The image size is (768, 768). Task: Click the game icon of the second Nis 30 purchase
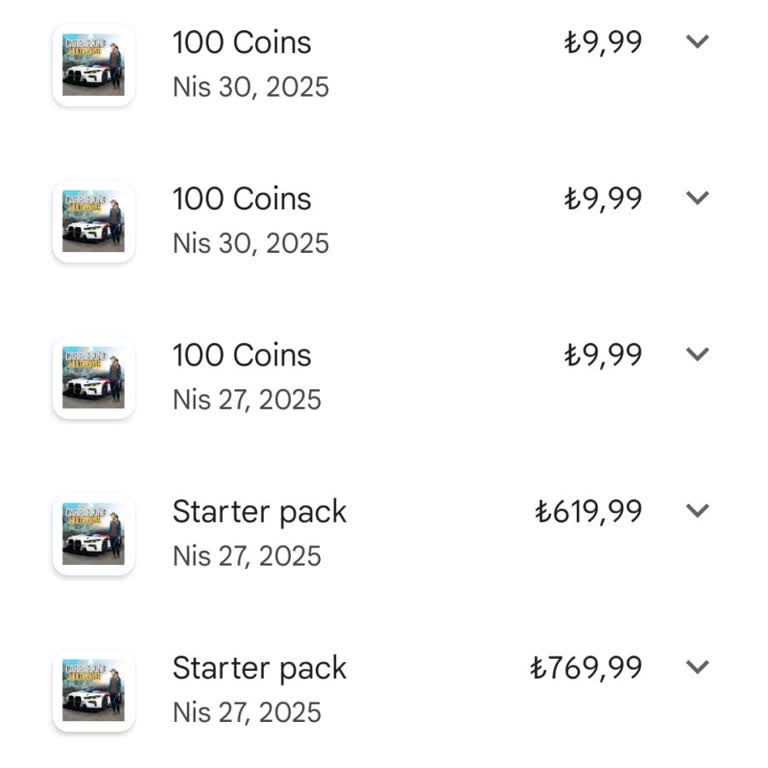[x=93, y=221]
